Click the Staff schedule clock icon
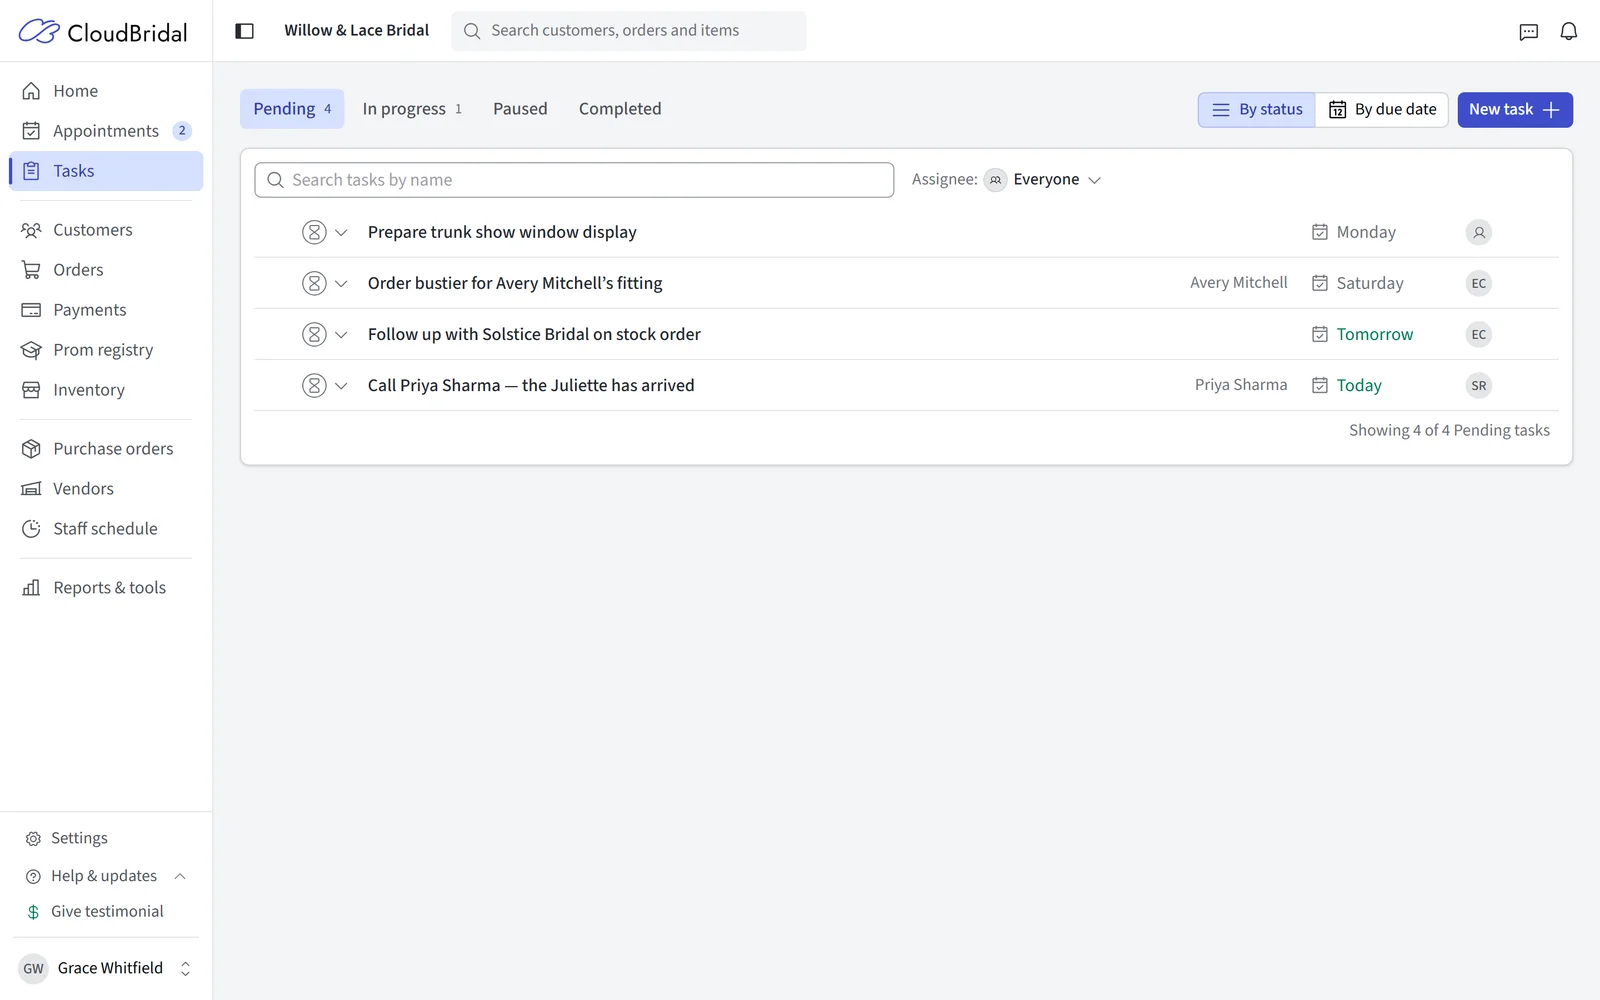1600x1000 pixels. pos(31,529)
